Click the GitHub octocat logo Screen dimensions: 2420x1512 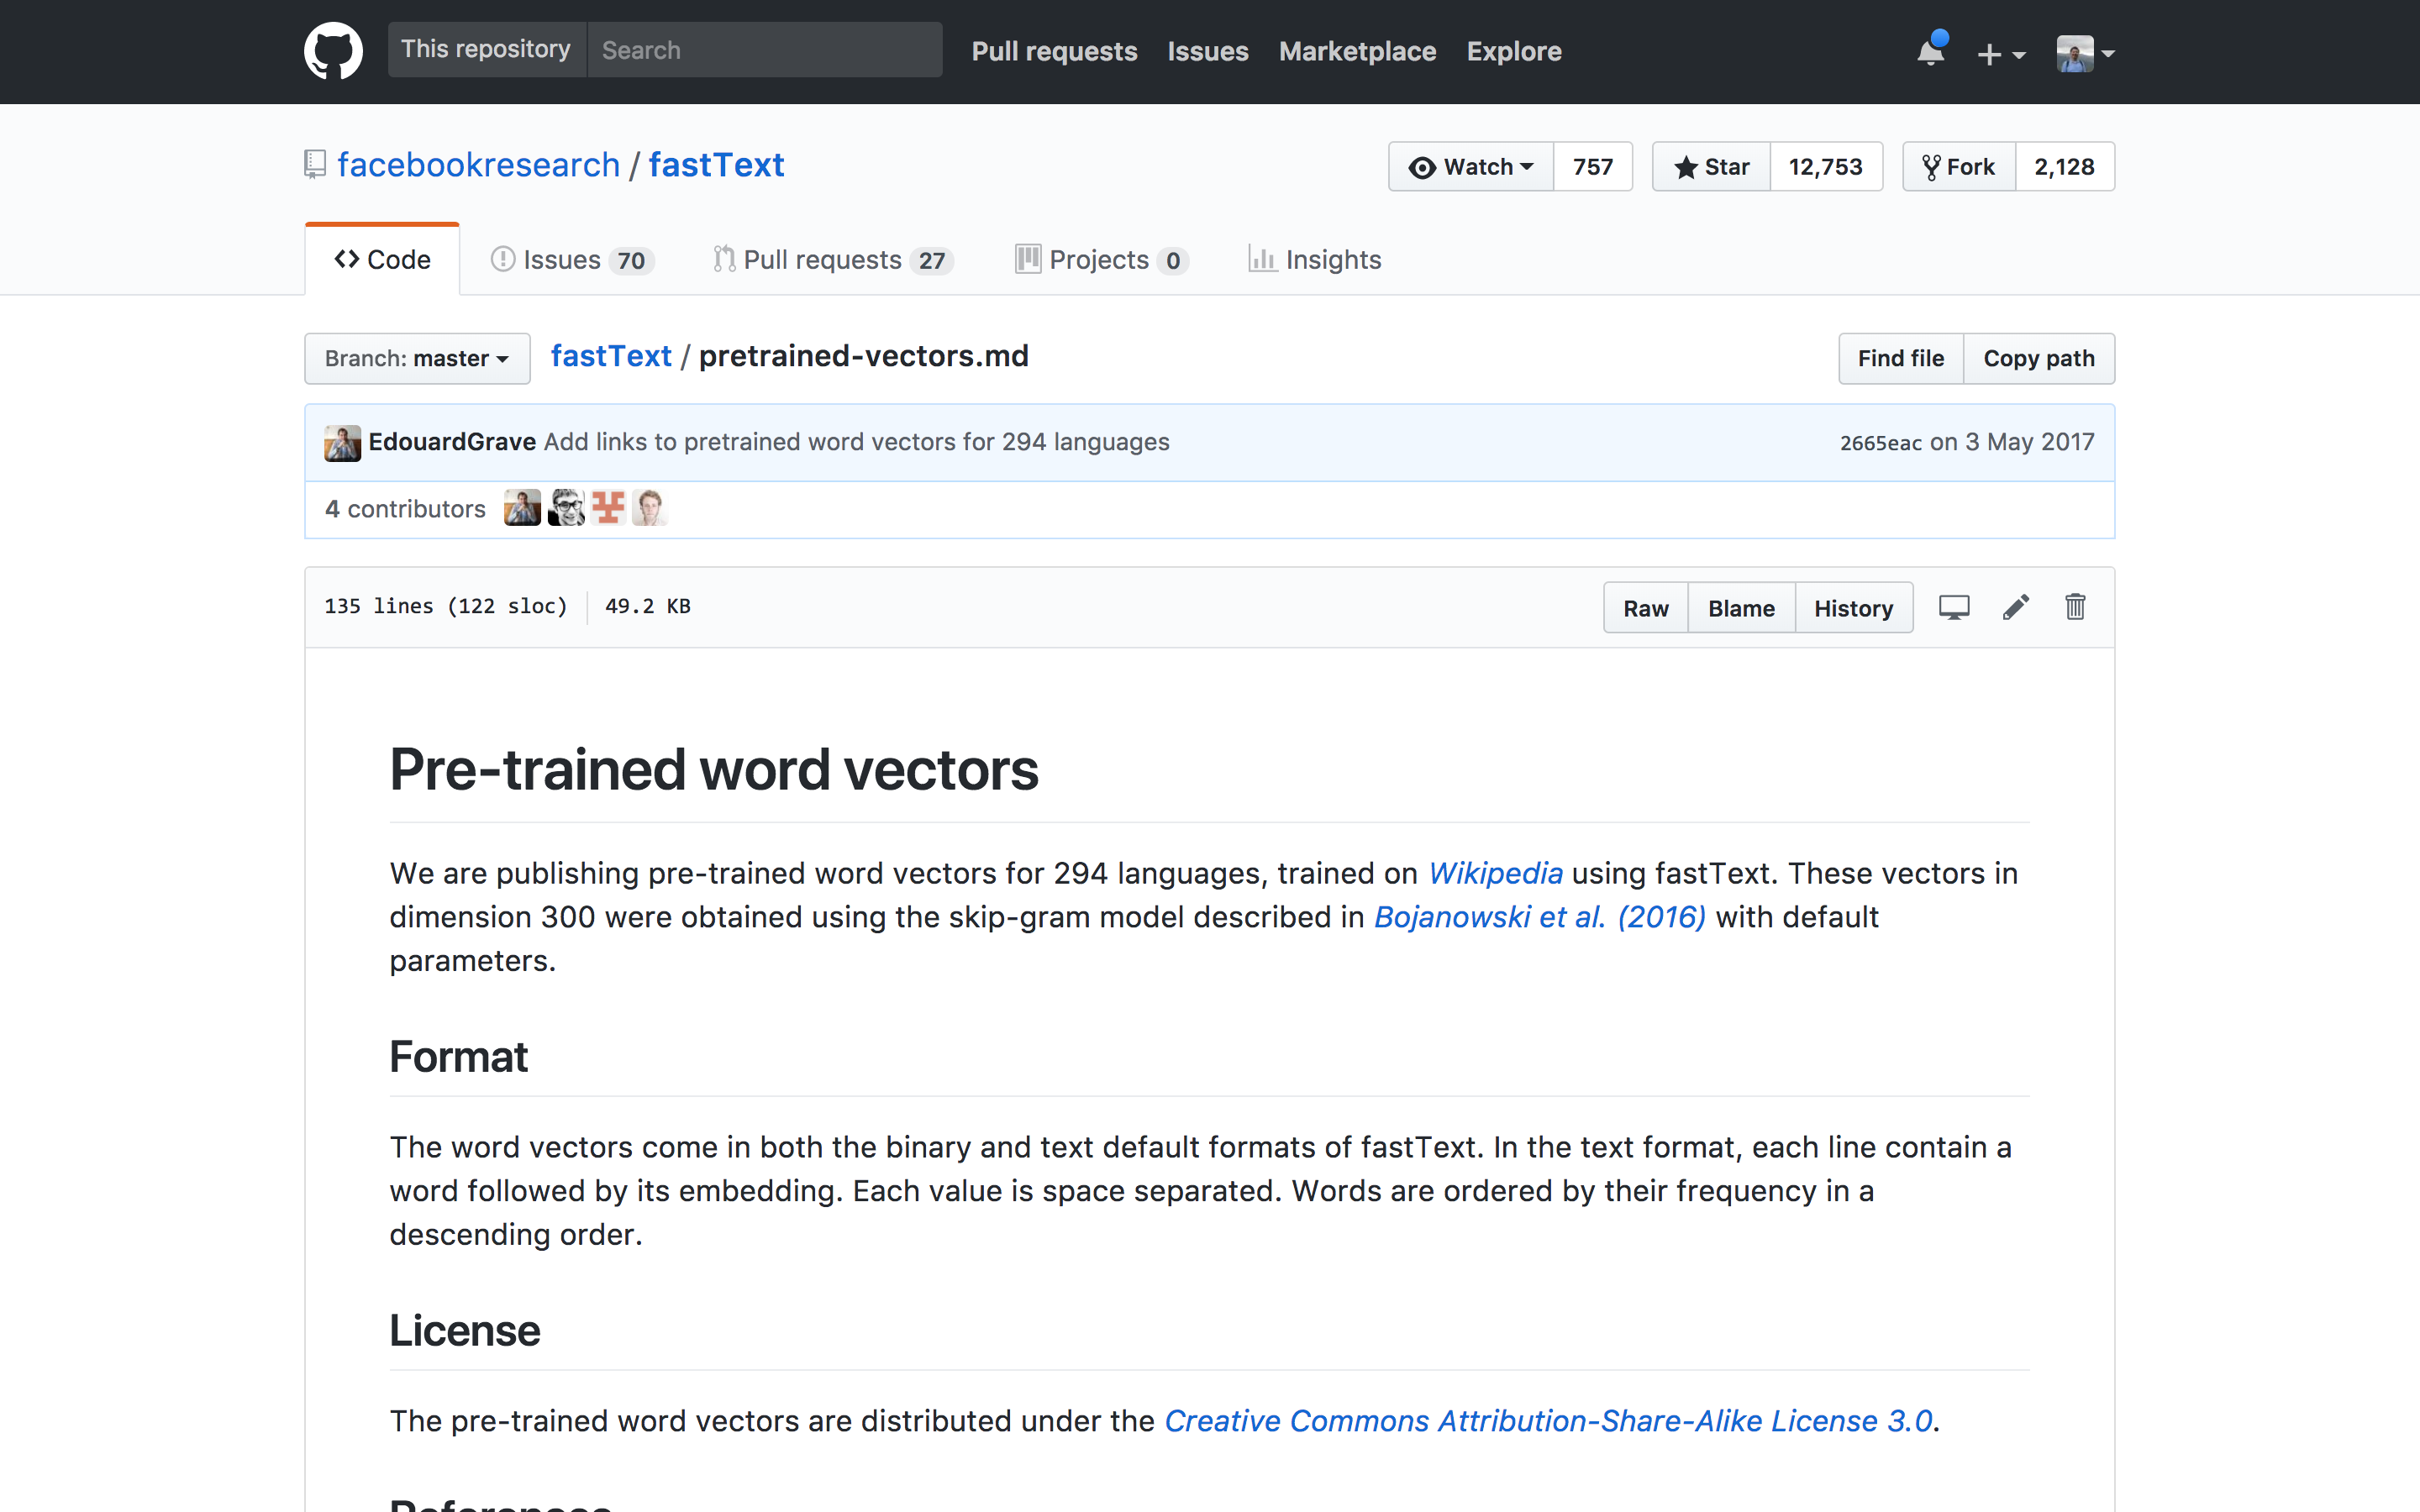(333, 51)
